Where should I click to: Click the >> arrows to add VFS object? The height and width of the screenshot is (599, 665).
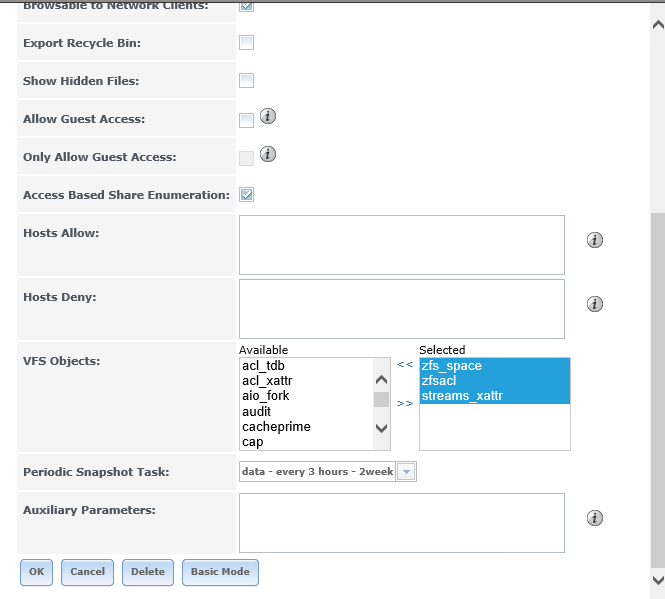tap(405, 404)
